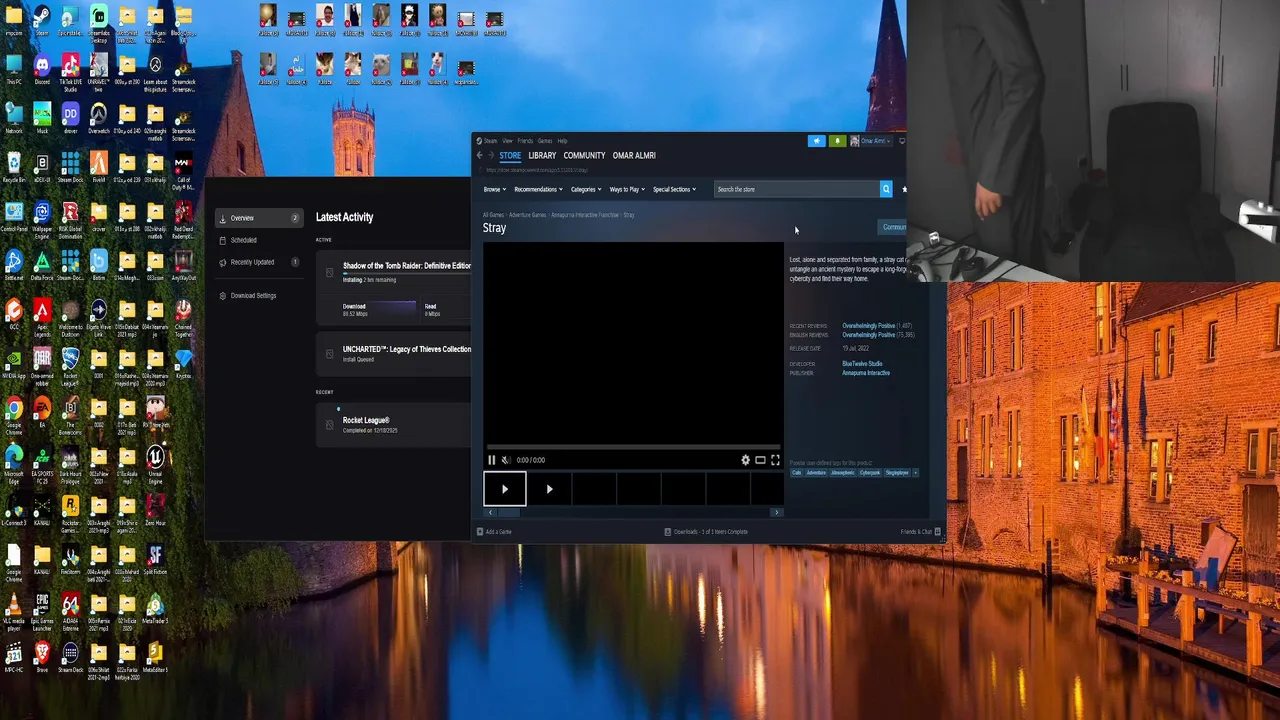Open the Steam menu
Viewport: 1280px width, 720px height.
pos(490,141)
